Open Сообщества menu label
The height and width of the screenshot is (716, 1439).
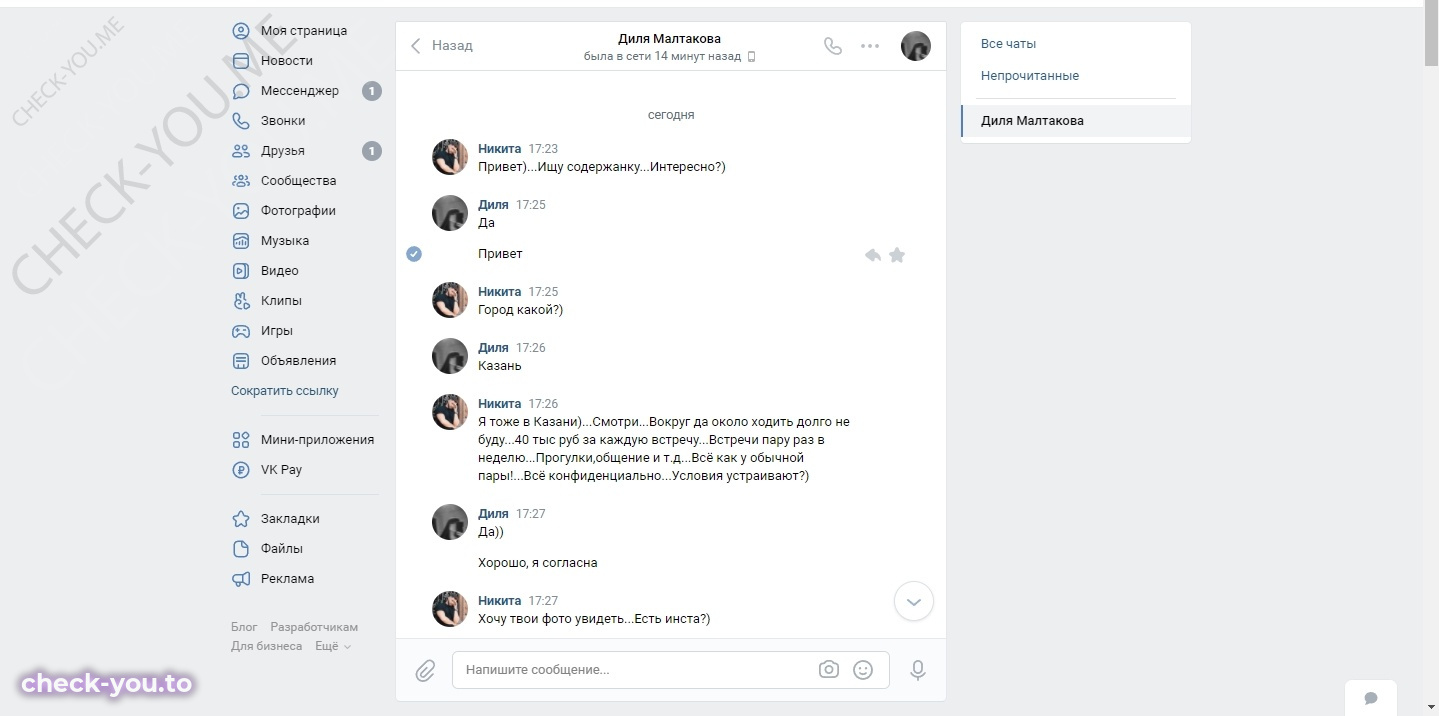point(298,181)
